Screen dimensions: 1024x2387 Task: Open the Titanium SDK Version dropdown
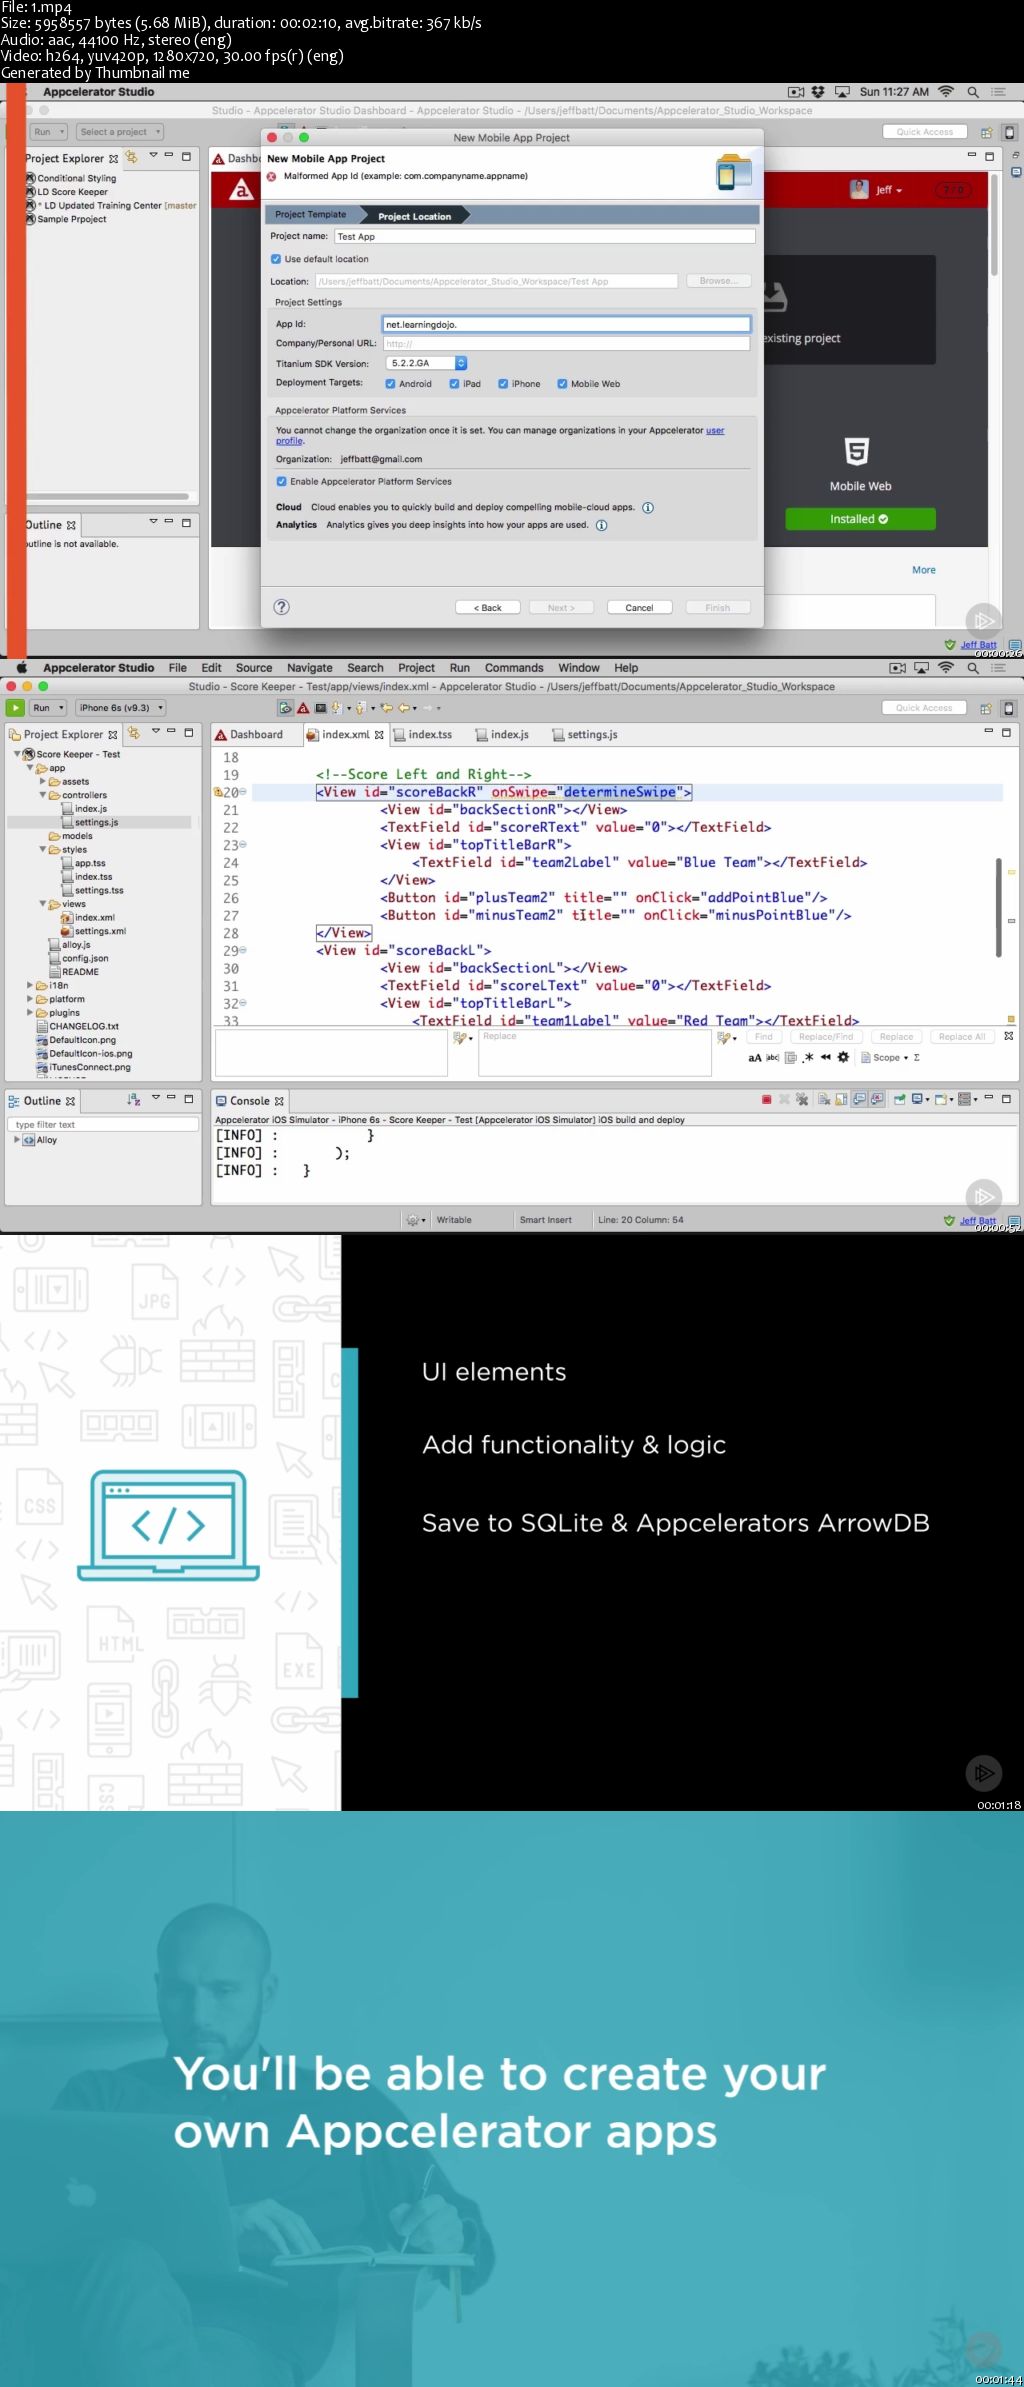[x=426, y=363]
